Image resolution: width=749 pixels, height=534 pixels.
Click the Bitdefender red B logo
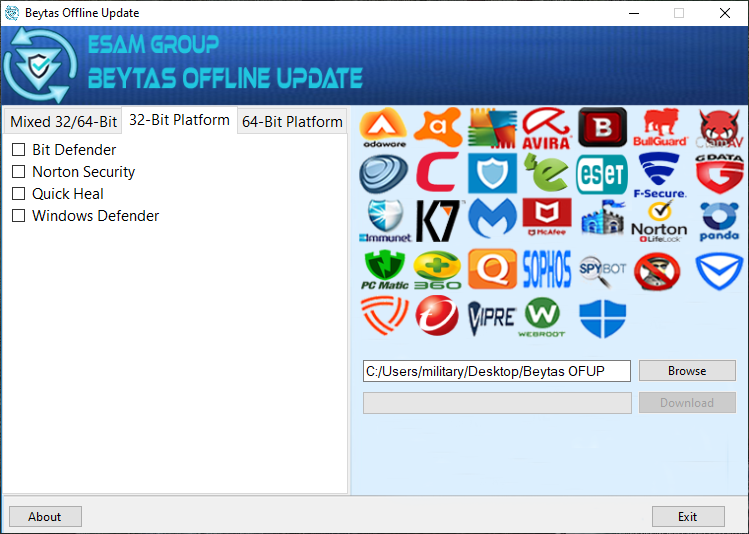(x=602, y=127)
